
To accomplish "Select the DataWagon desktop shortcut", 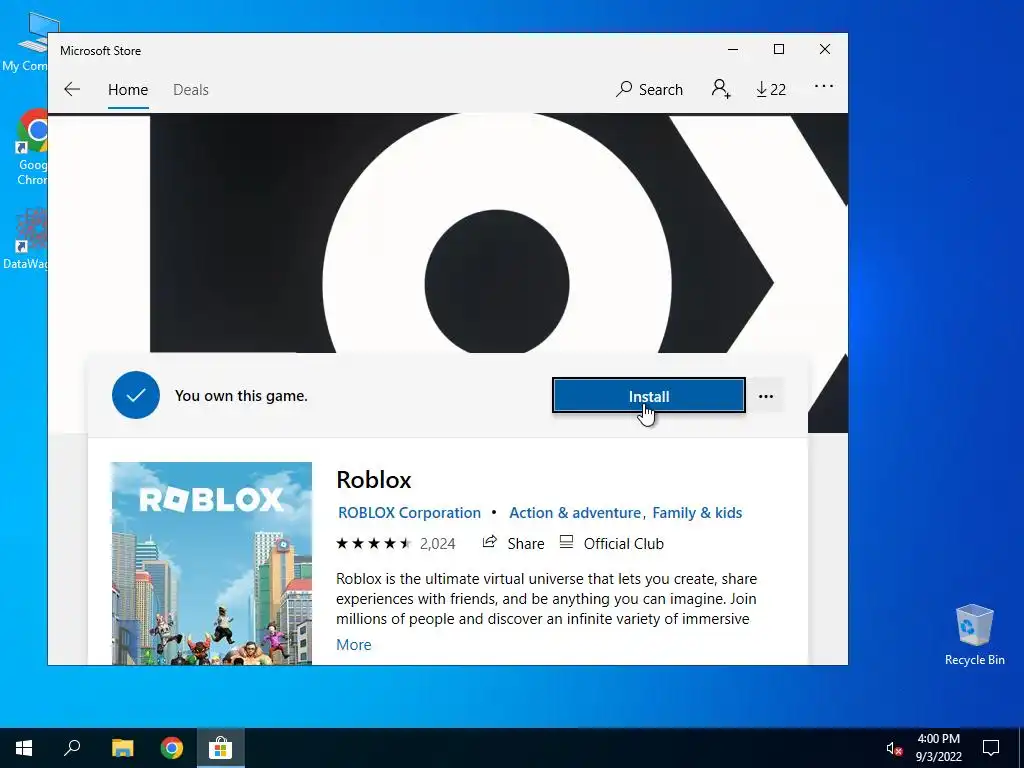I will pyautogui.click(x=26, y=239).
